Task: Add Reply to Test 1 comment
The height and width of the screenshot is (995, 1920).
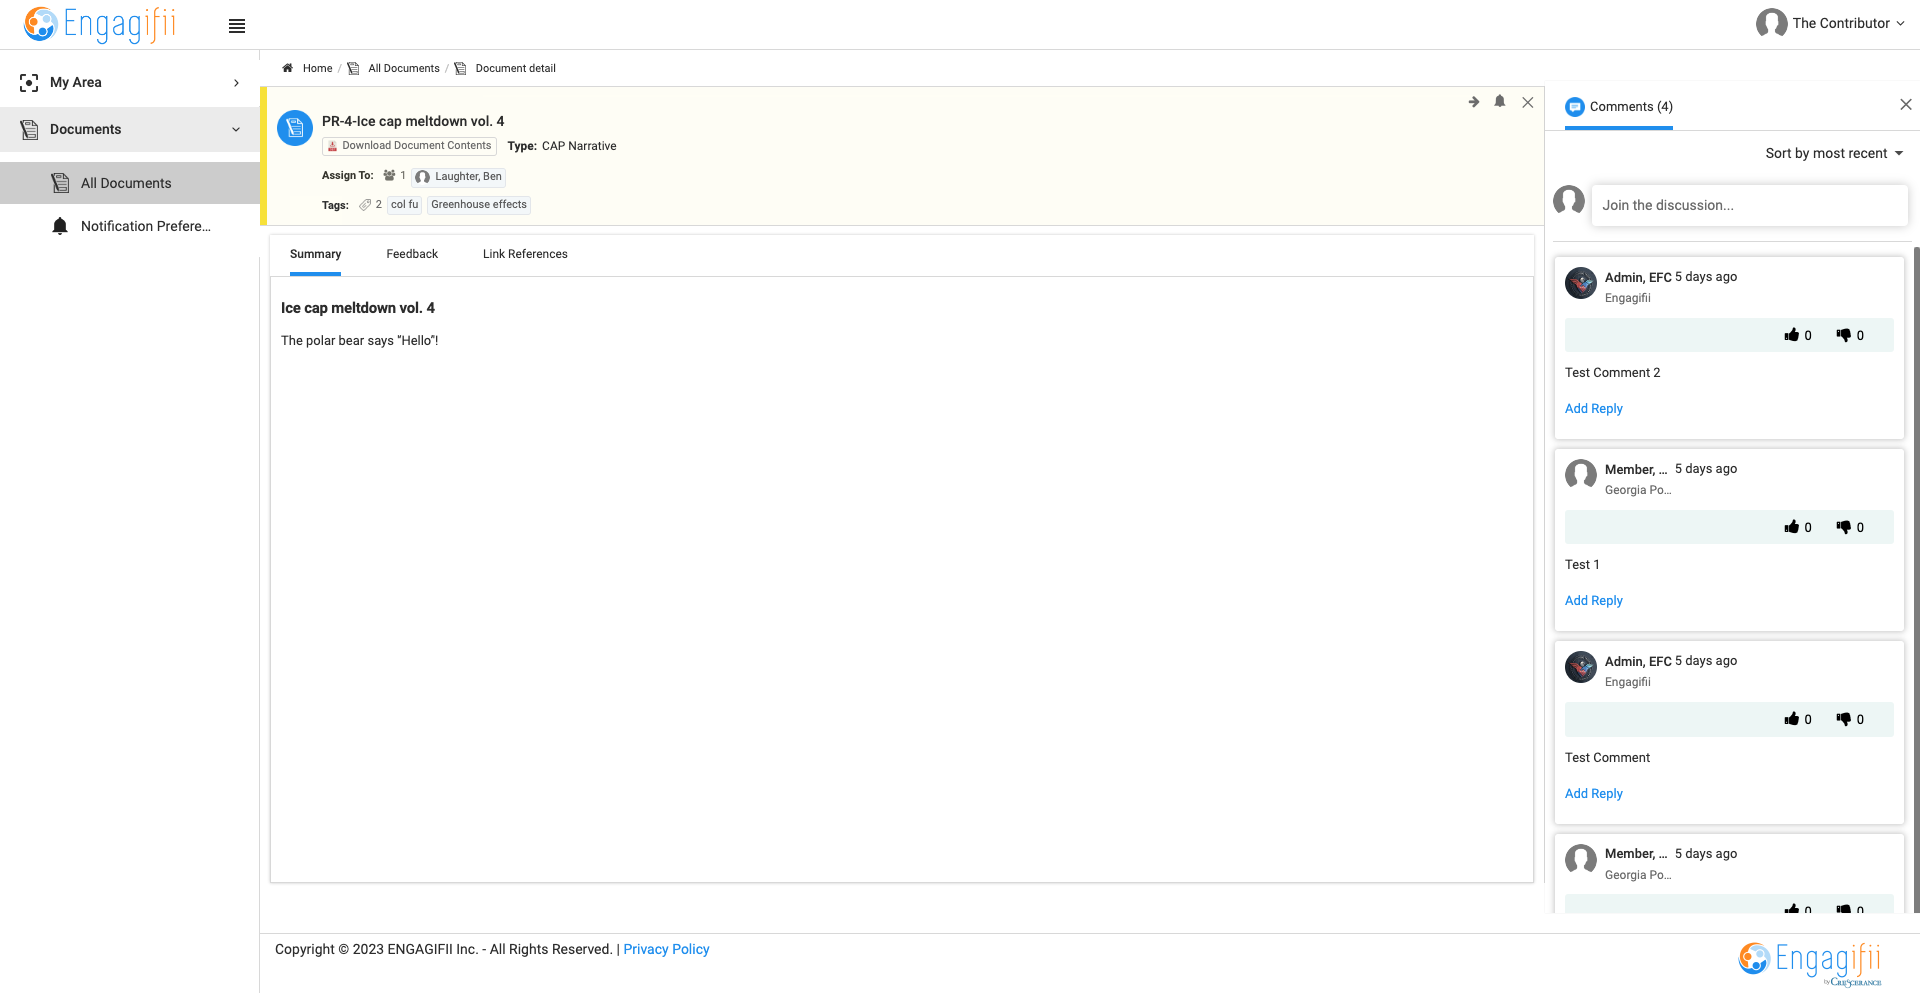Action: click(1594, 600)
